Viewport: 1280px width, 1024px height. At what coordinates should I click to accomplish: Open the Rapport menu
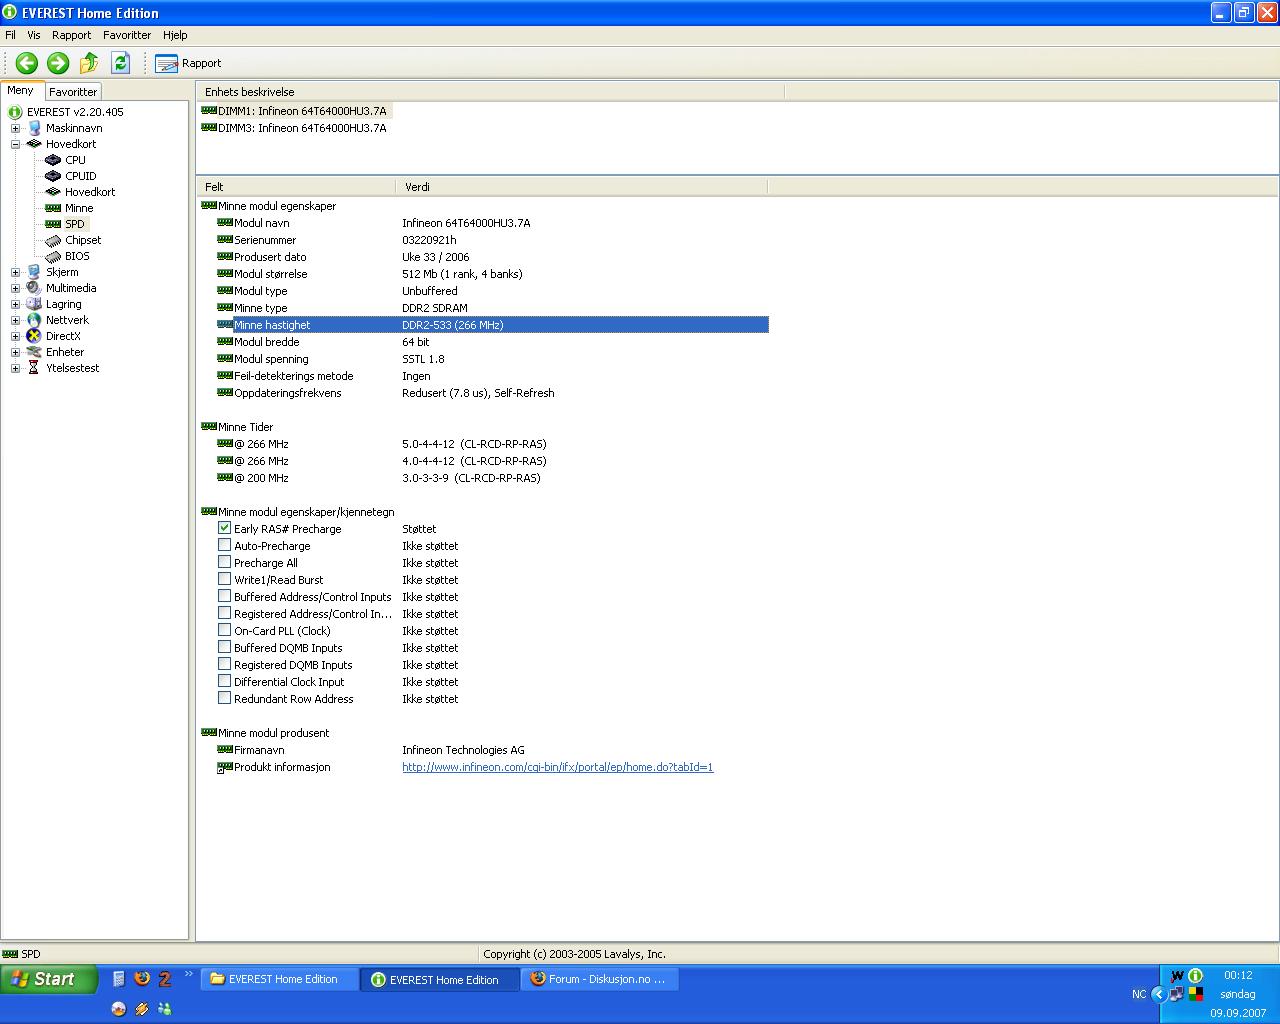71,35
